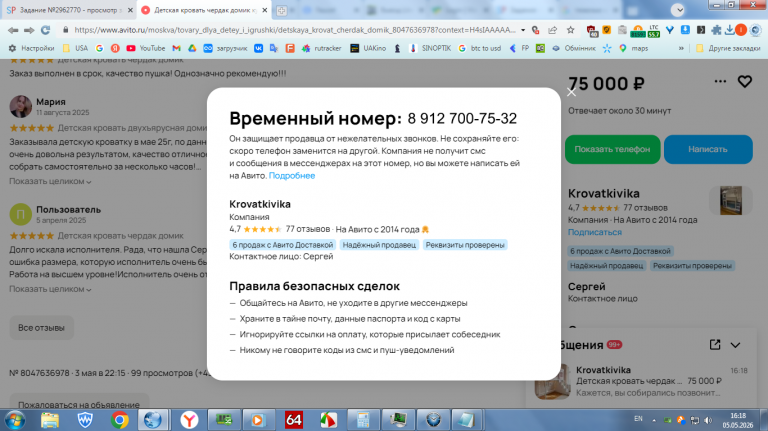Close the Детская кровать чердак tab
Screen dimensions: 768x431
264,10
